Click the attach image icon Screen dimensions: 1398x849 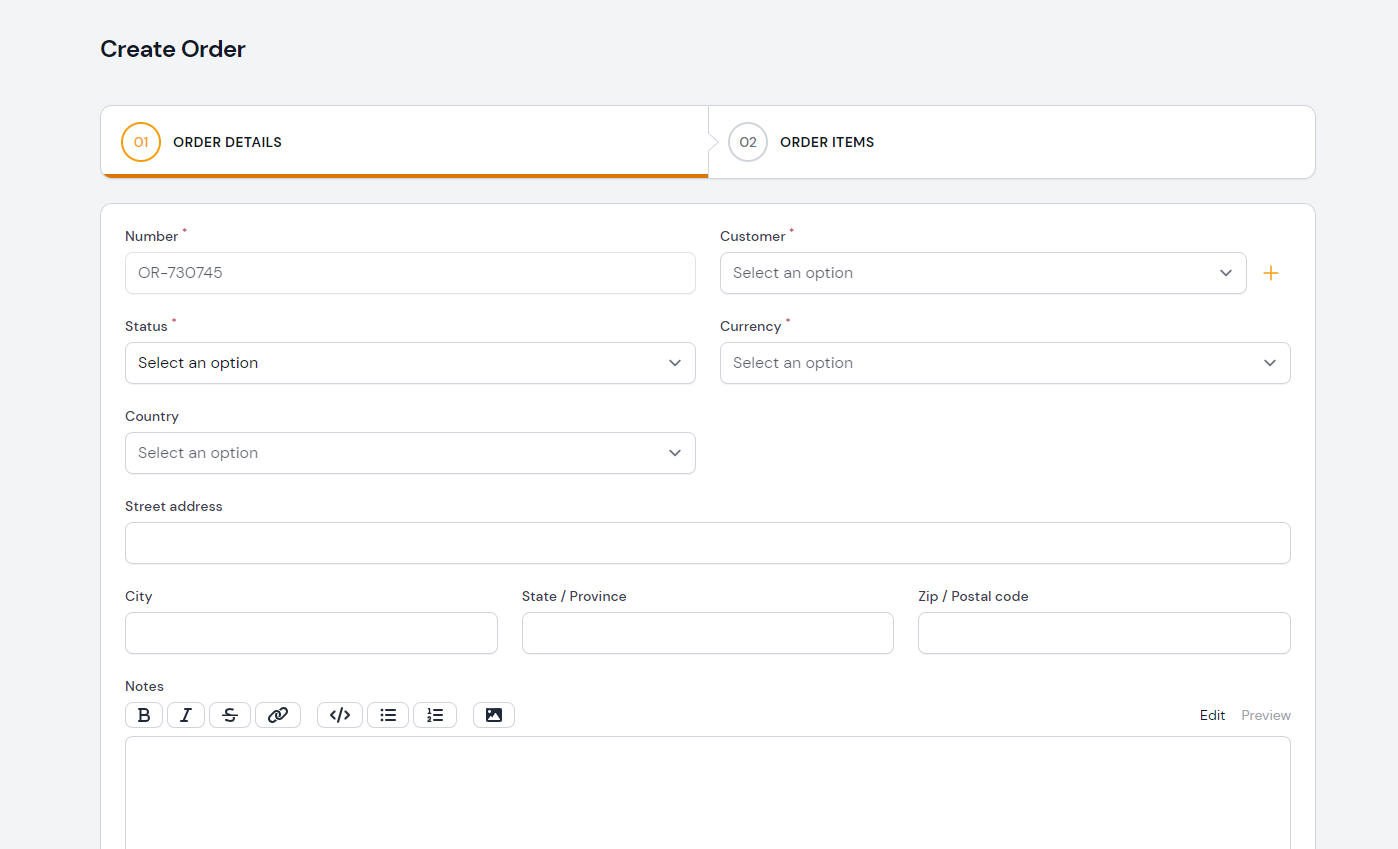coord(494,715)
